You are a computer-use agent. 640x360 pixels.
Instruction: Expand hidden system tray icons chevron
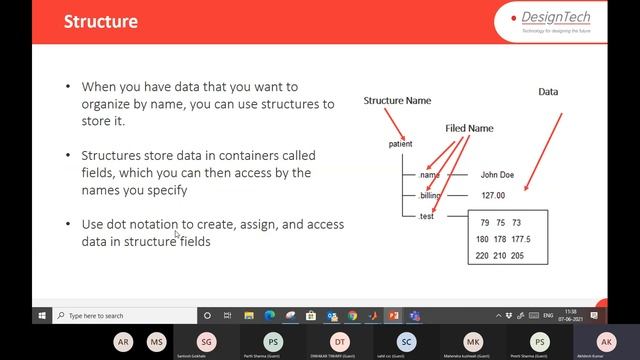click(498, 316)
